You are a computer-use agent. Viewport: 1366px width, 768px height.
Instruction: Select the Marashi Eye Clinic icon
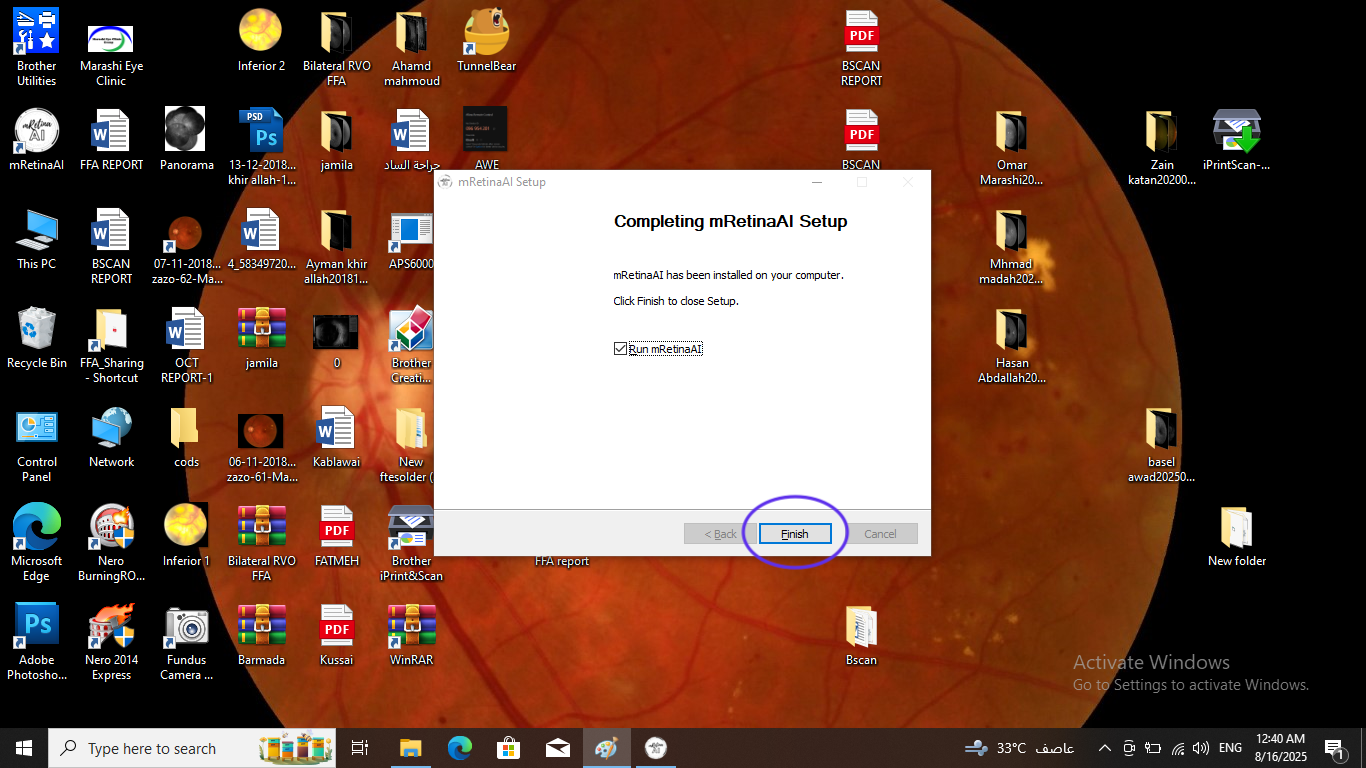(111, 39)
